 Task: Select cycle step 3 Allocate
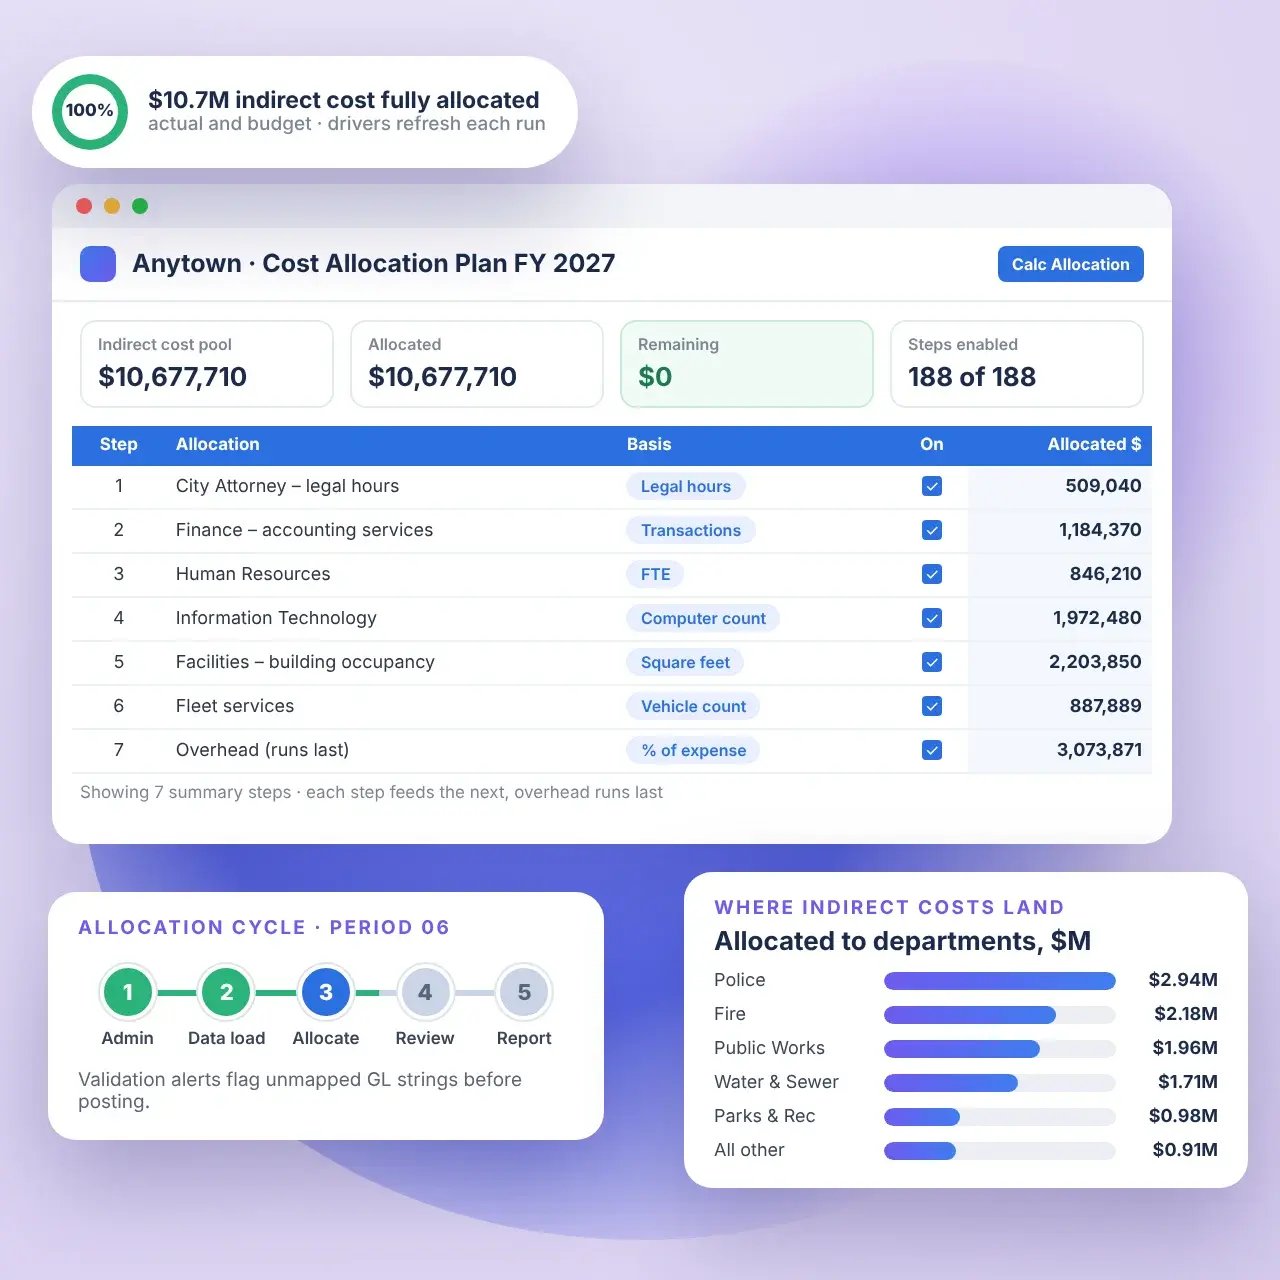(x=326, y=992)
